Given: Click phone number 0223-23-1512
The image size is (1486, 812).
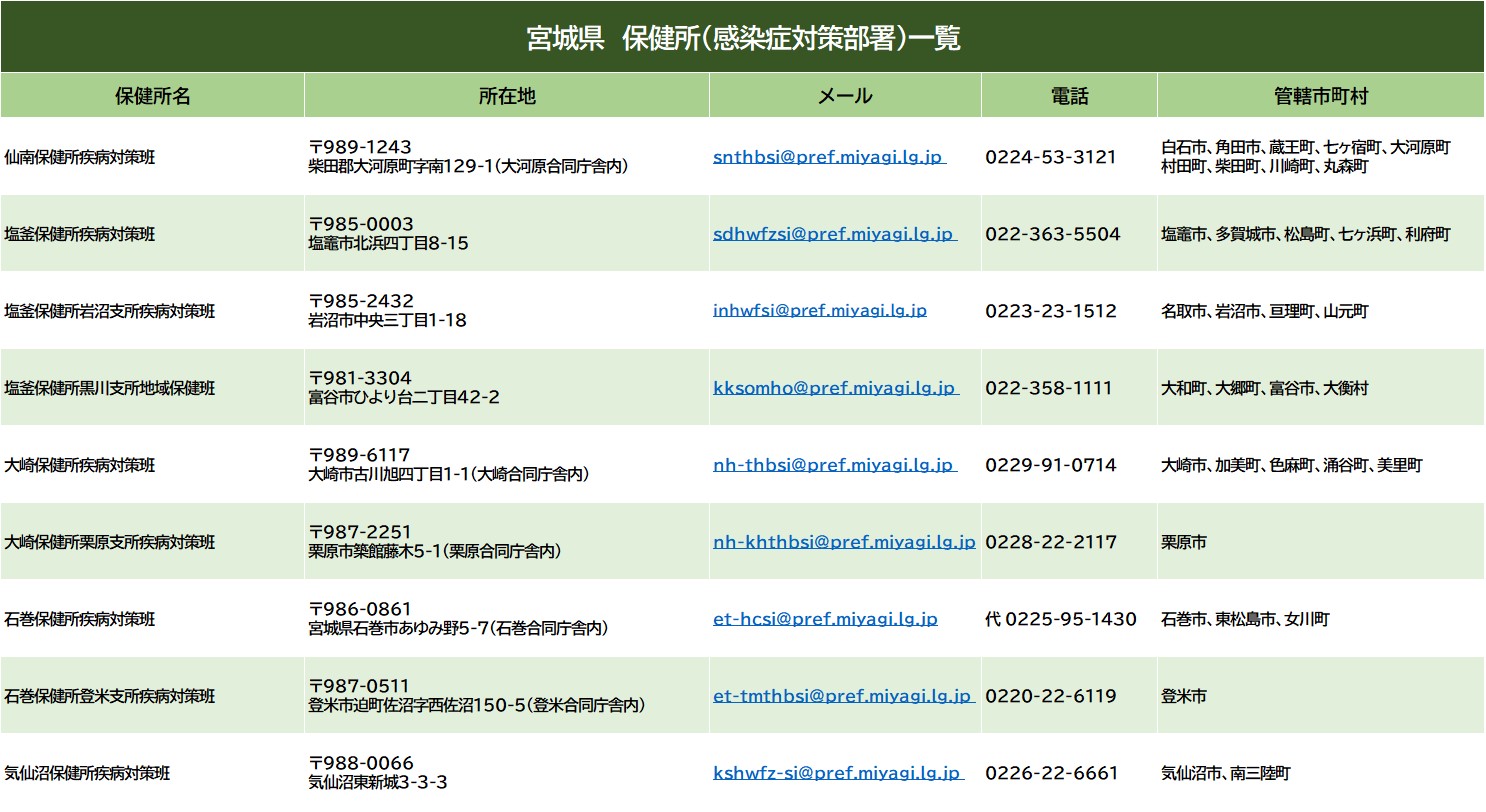Looking at the screenshot, I should point(1051,311).
